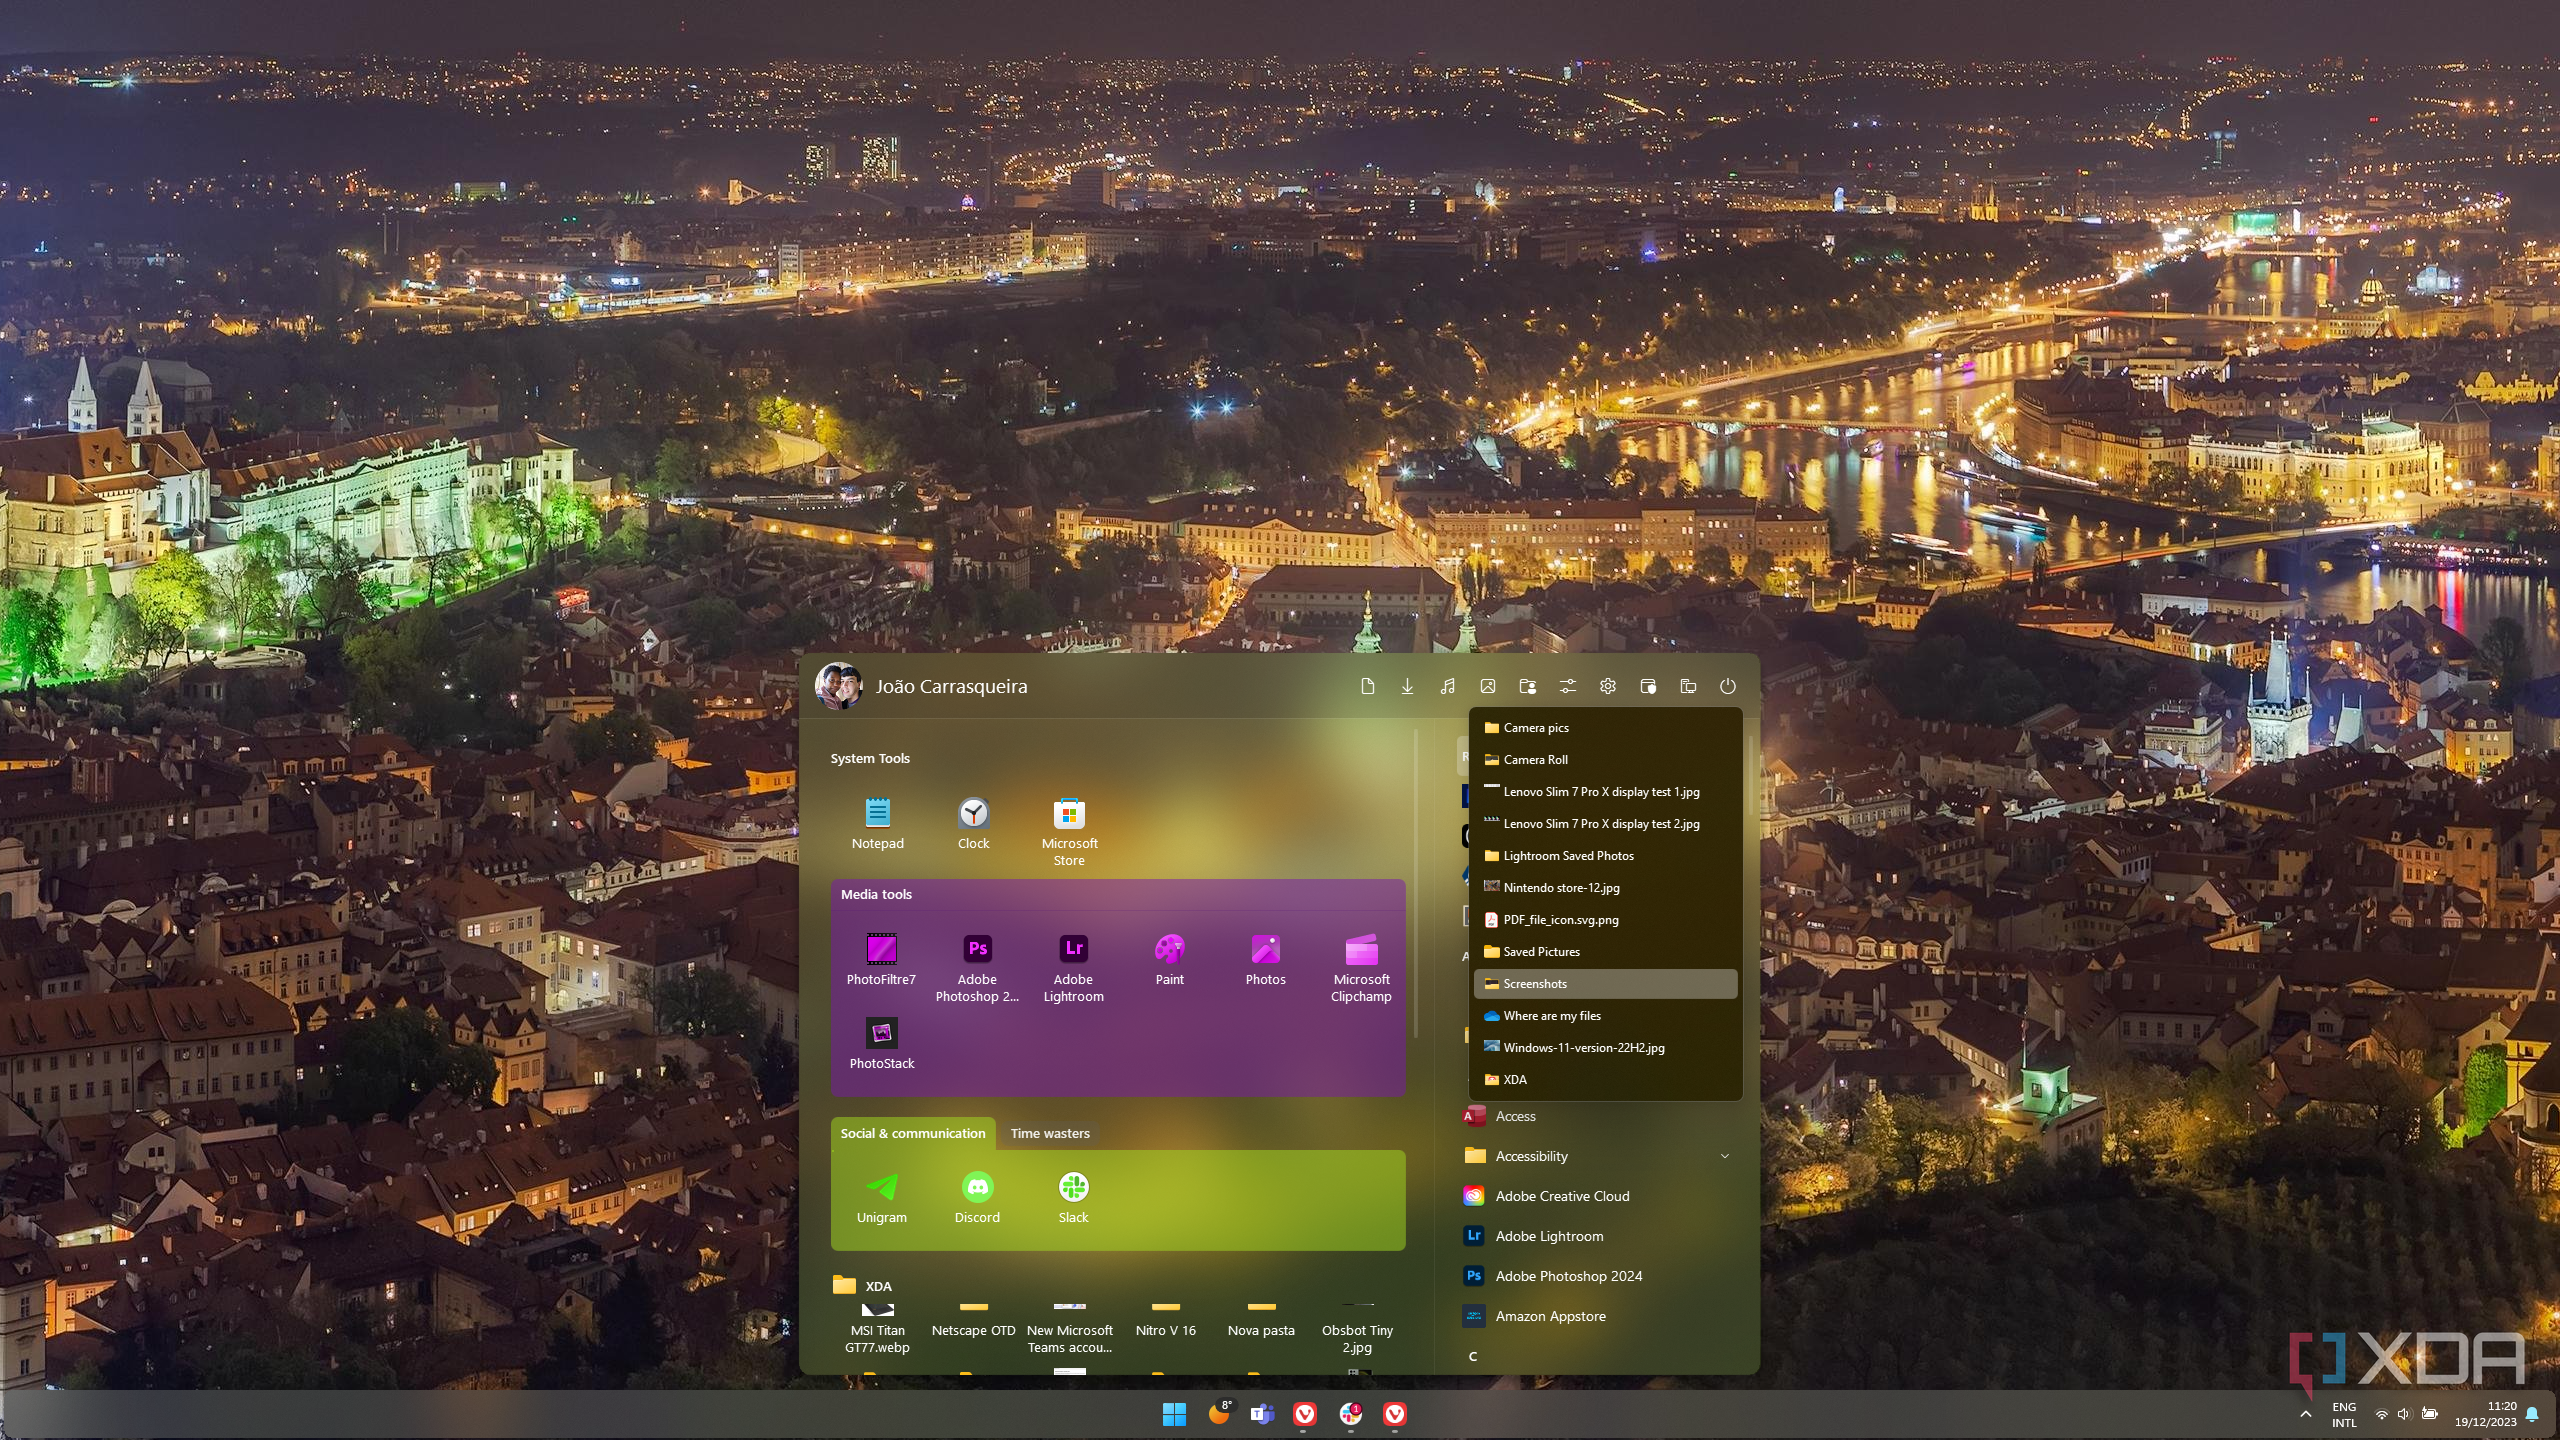Open the volume speaker tray icon

pyautogui.click(x=2403, y=1414)
